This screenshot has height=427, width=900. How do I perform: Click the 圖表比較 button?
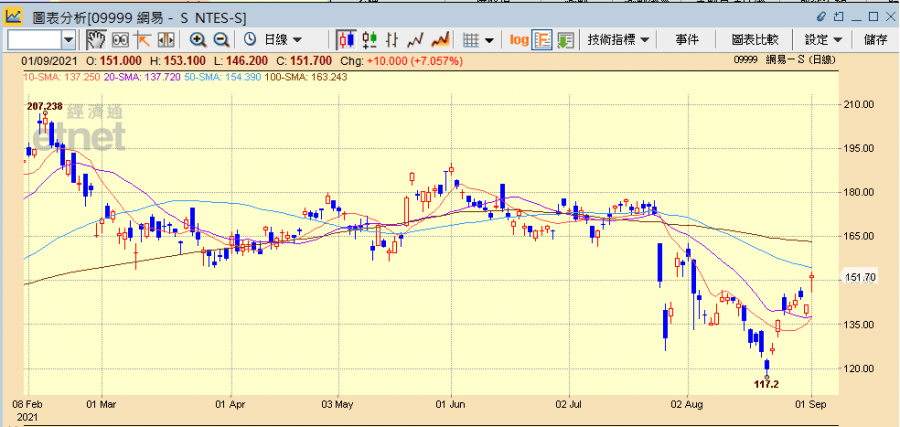click(x=755, y=40)
